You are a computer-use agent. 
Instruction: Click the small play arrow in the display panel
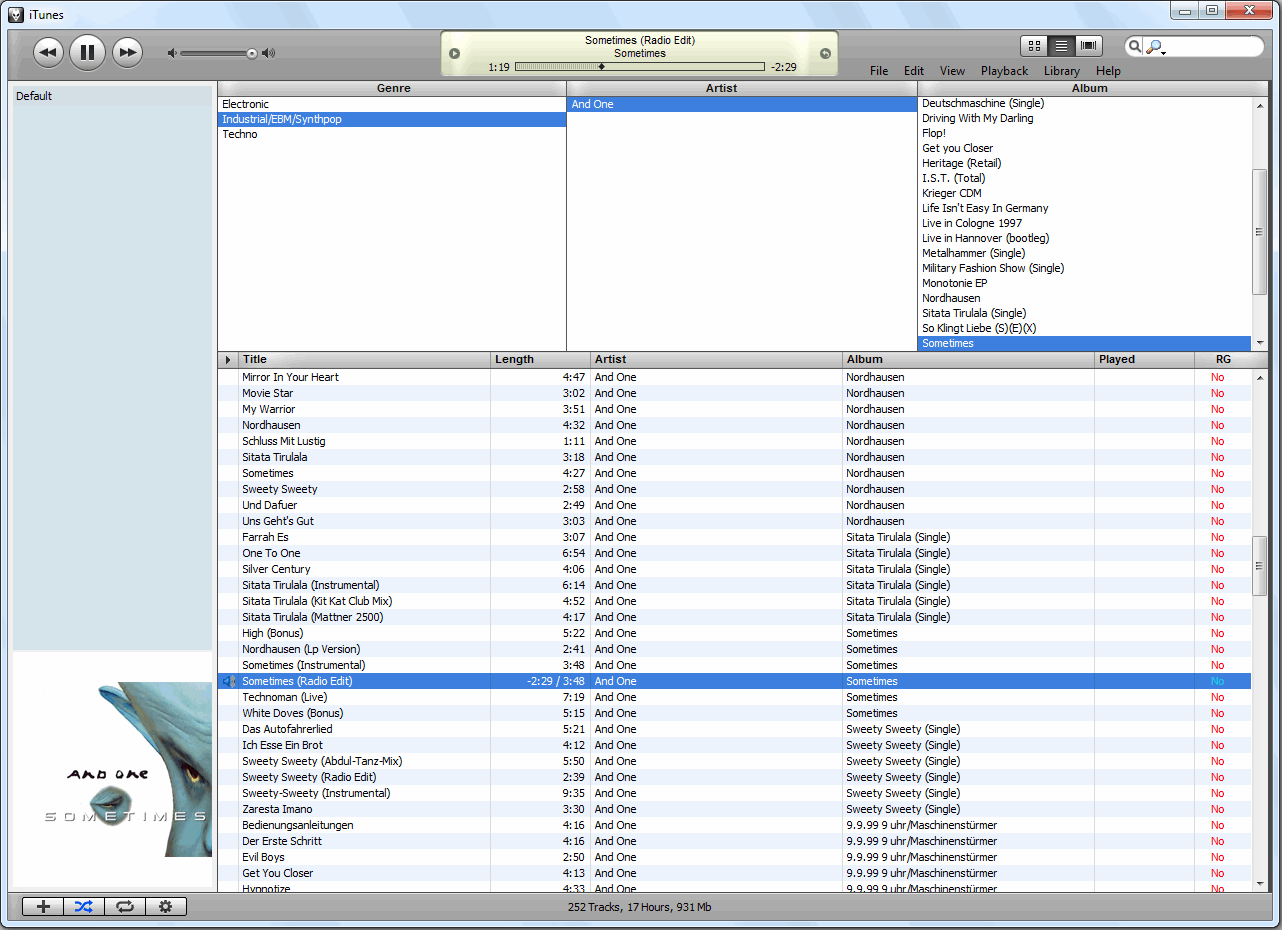[454, 53]
